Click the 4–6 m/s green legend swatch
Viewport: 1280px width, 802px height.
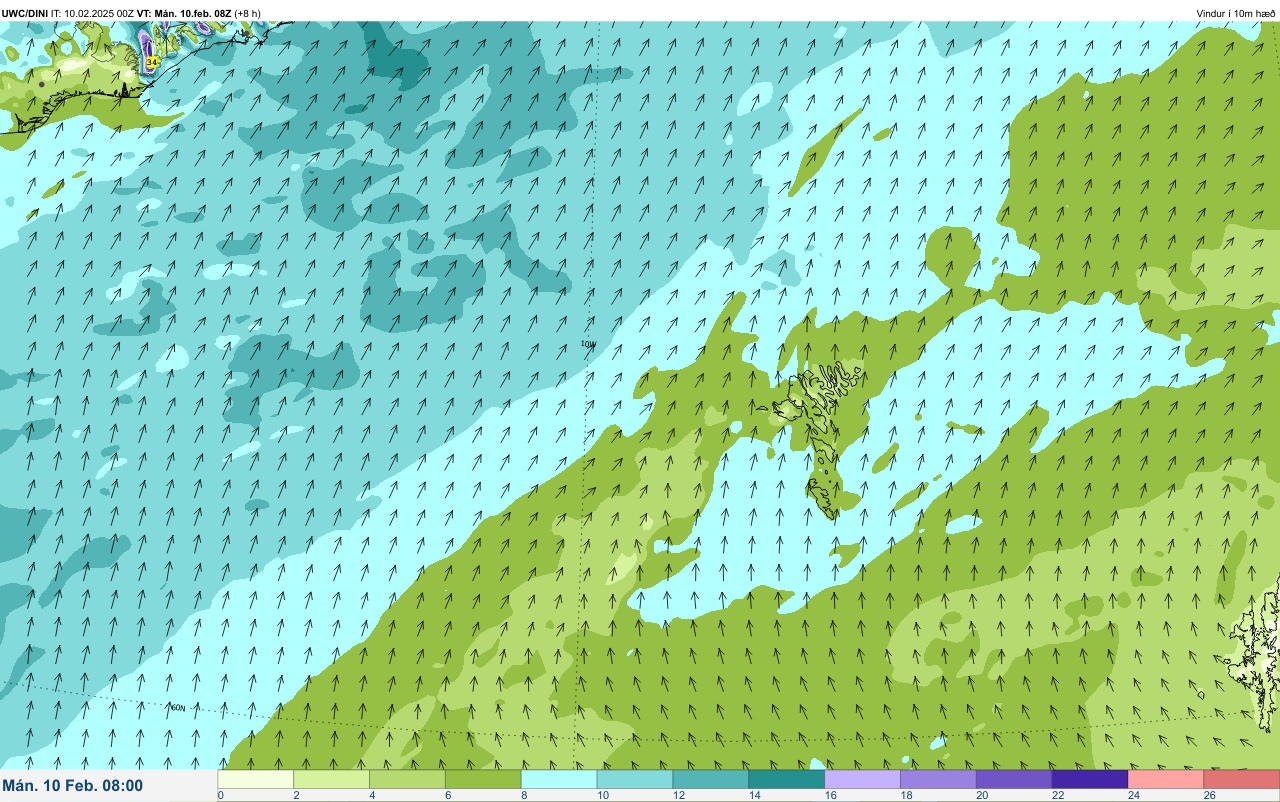click(408, 780)
